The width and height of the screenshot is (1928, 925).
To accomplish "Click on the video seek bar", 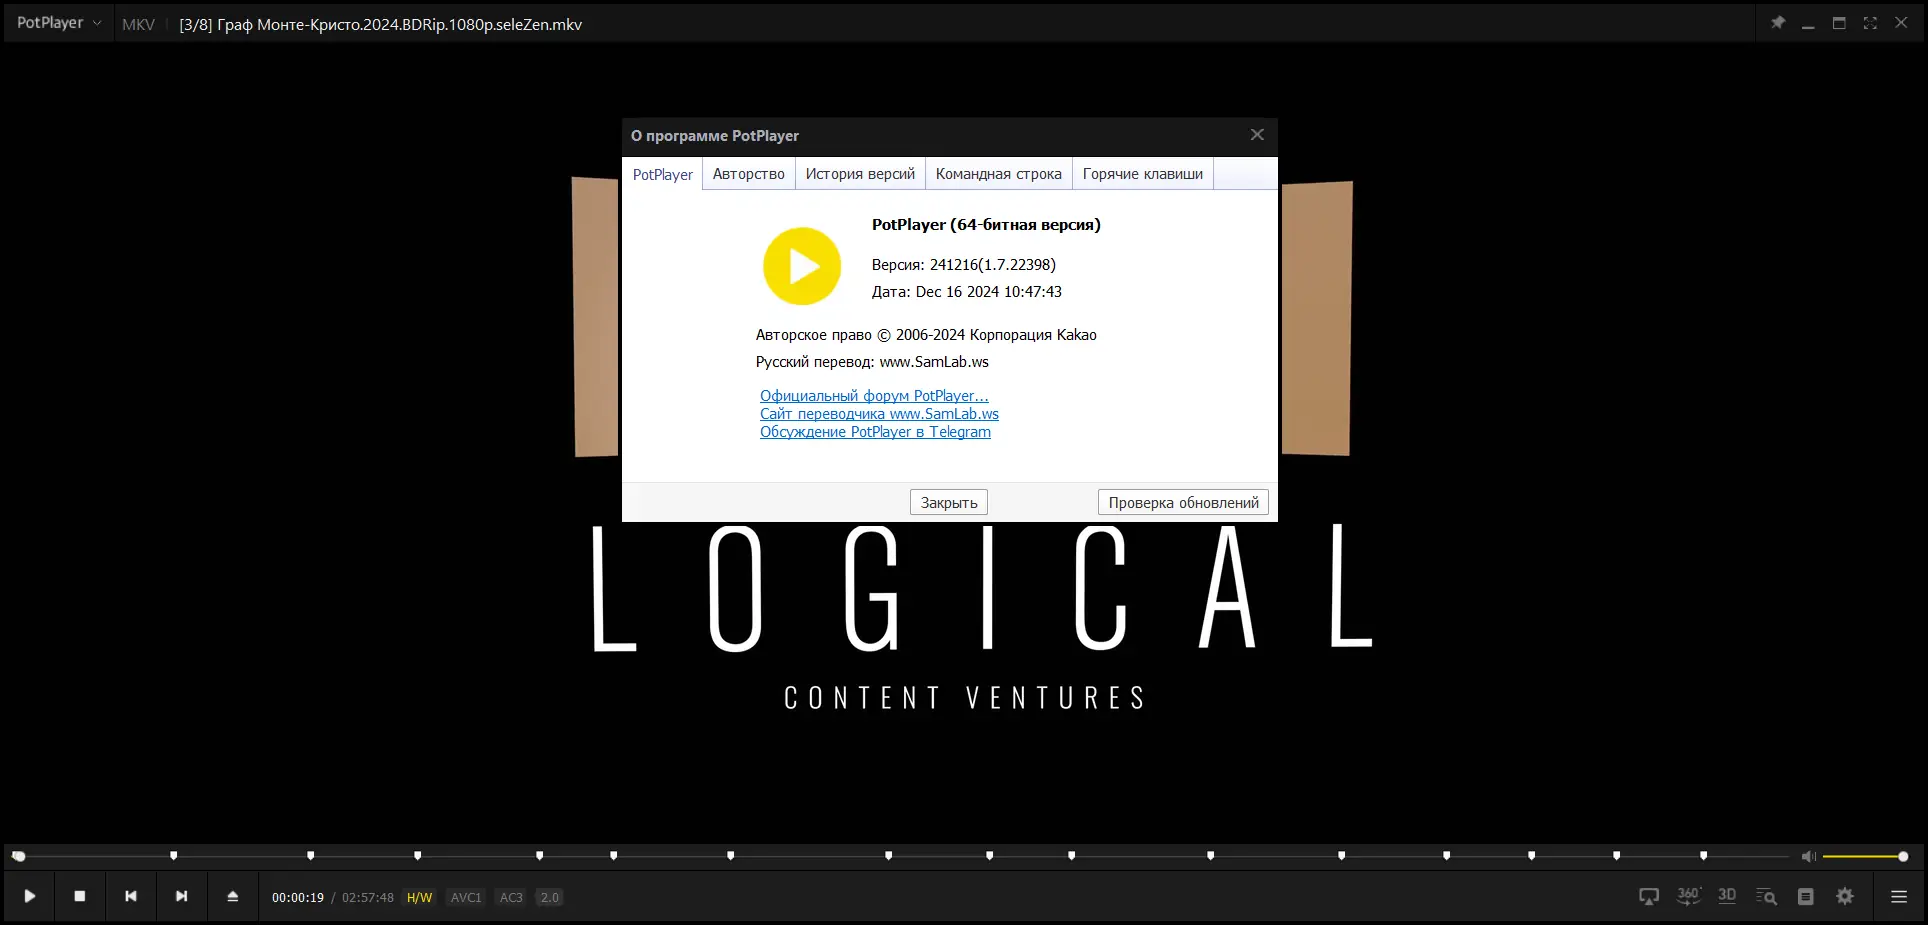I will [900, 856].
